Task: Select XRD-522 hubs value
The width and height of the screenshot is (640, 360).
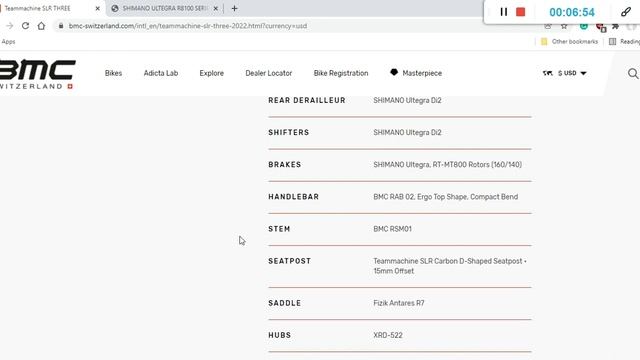Action: click(x=388, y=336)
